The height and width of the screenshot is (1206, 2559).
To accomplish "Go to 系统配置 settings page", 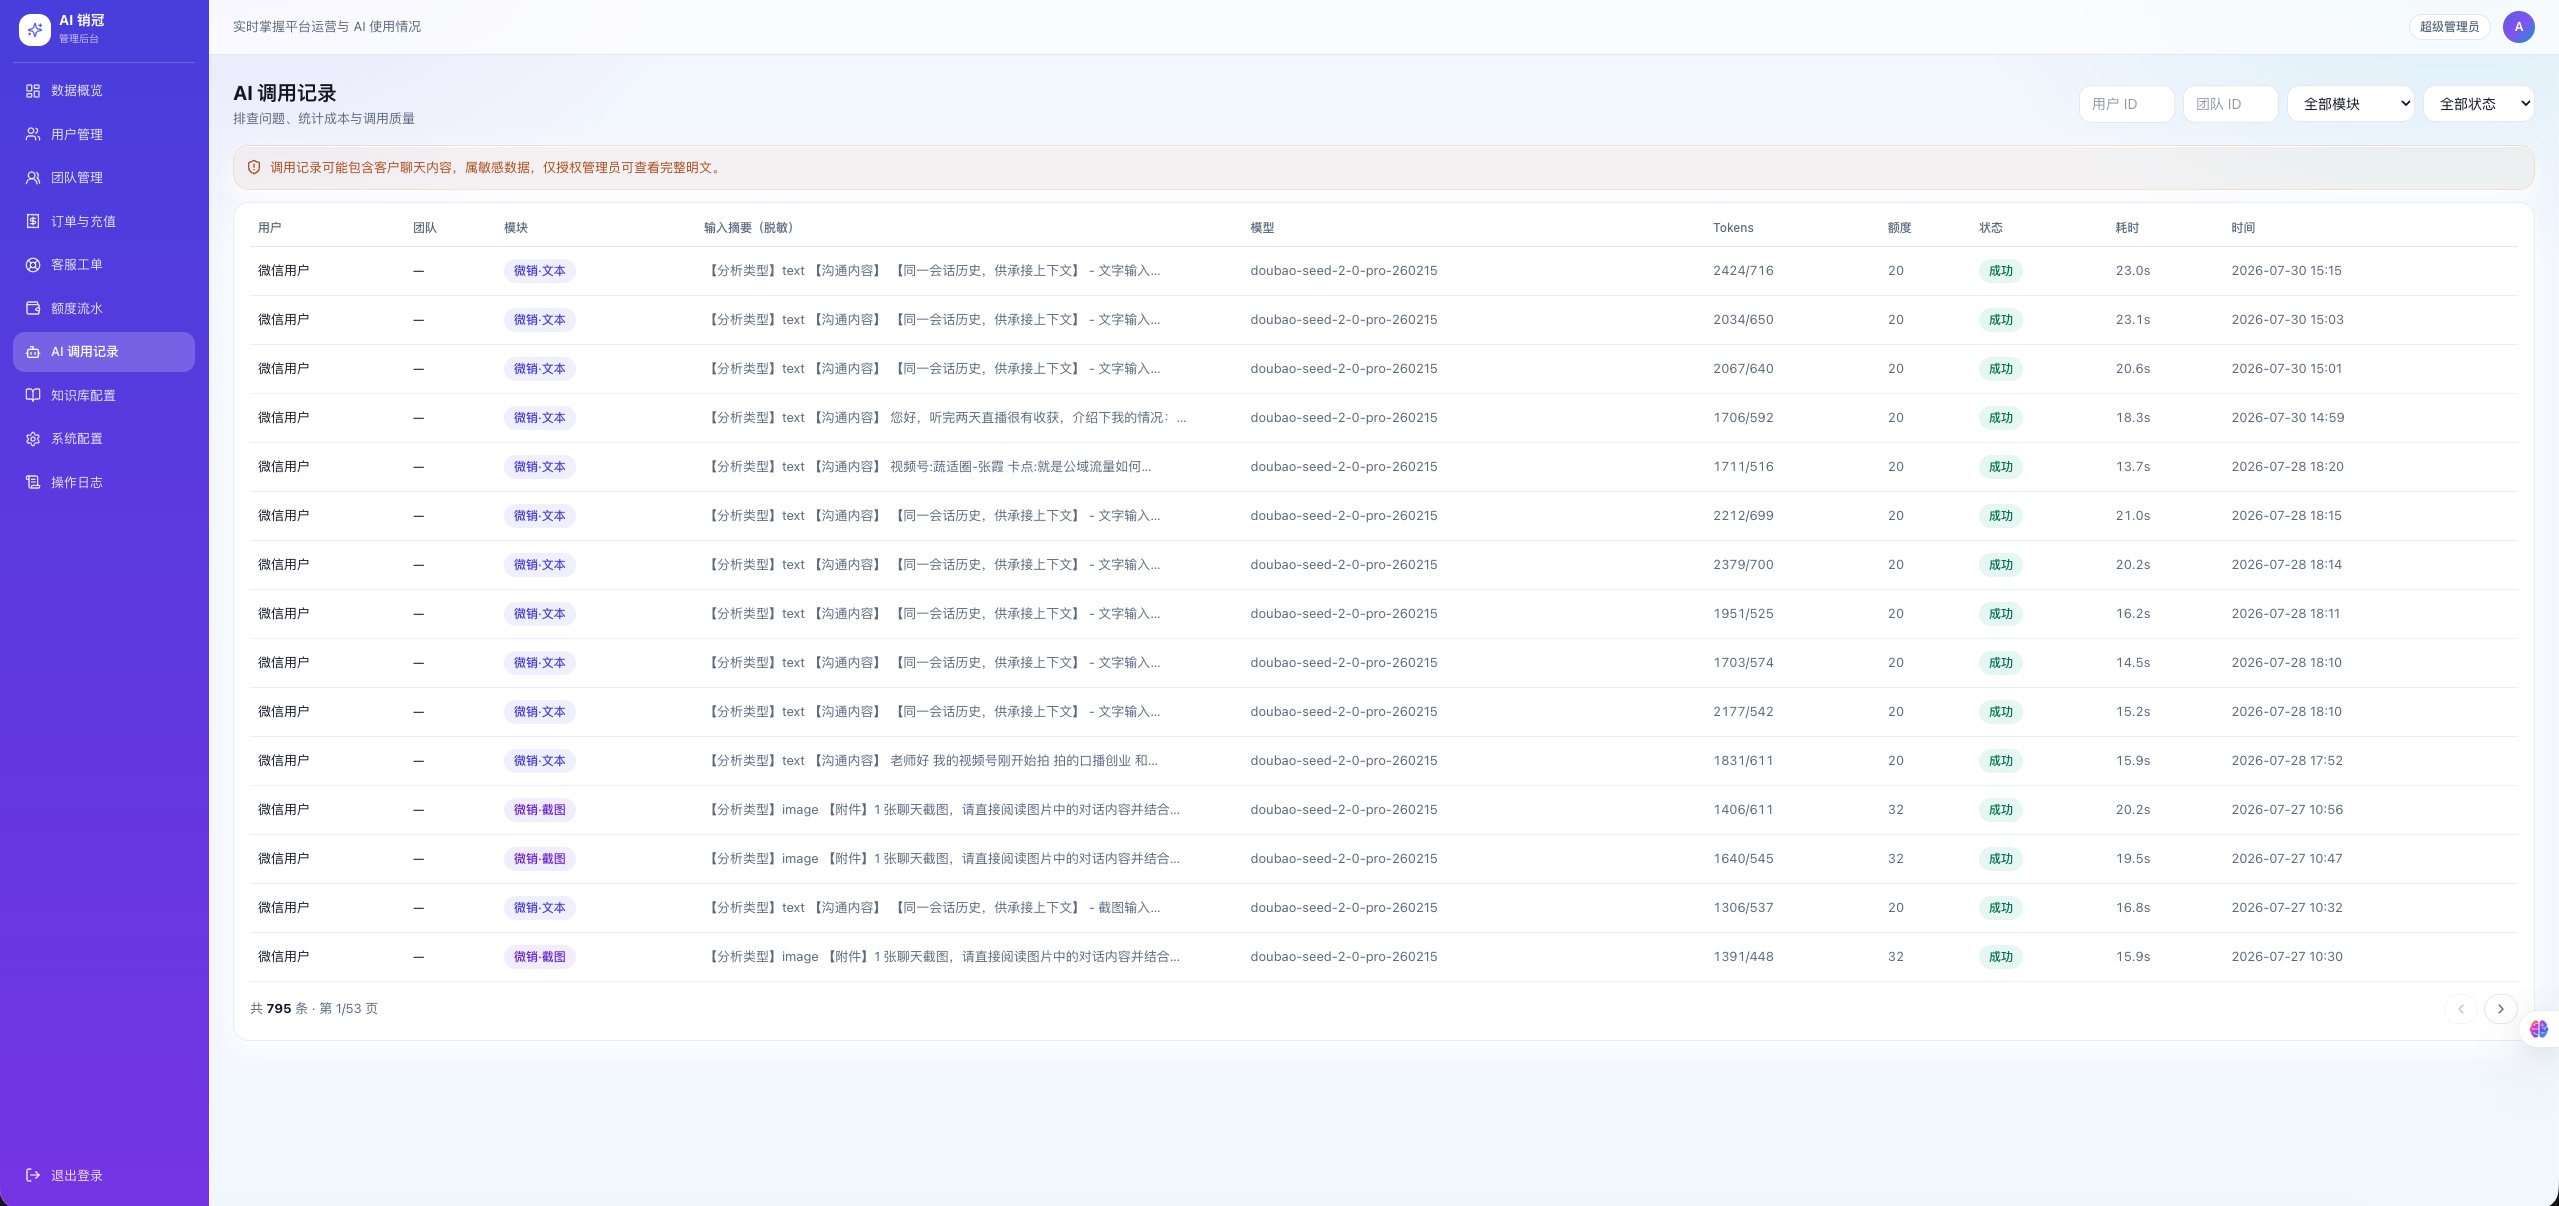I will [x=104, y=439].
